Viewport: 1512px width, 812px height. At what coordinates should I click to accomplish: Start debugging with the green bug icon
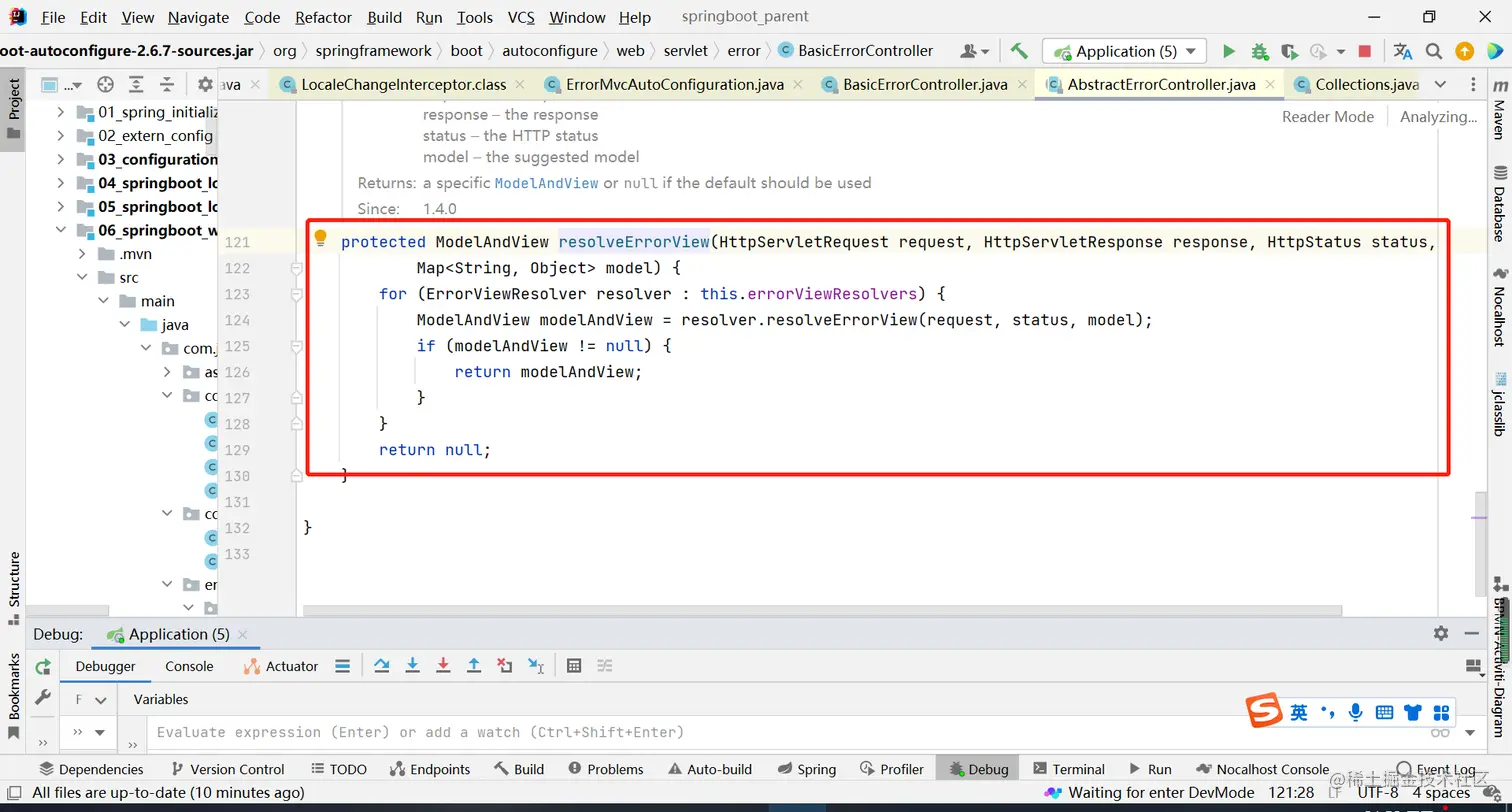[1260, 51]
